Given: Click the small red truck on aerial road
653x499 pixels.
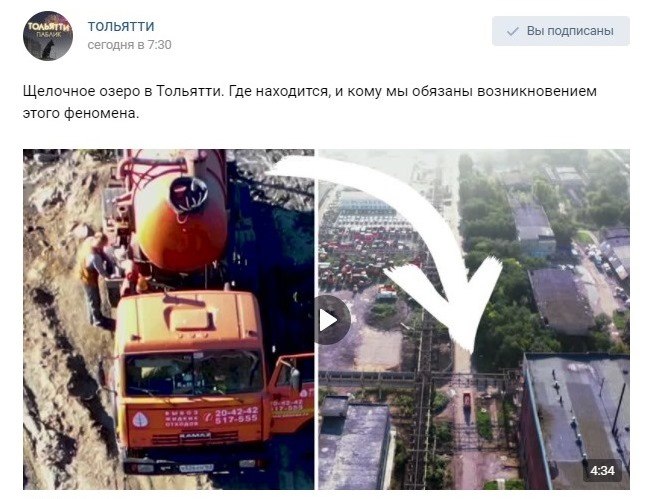Looking at the screenshot, I should click(x=467, y=401).
